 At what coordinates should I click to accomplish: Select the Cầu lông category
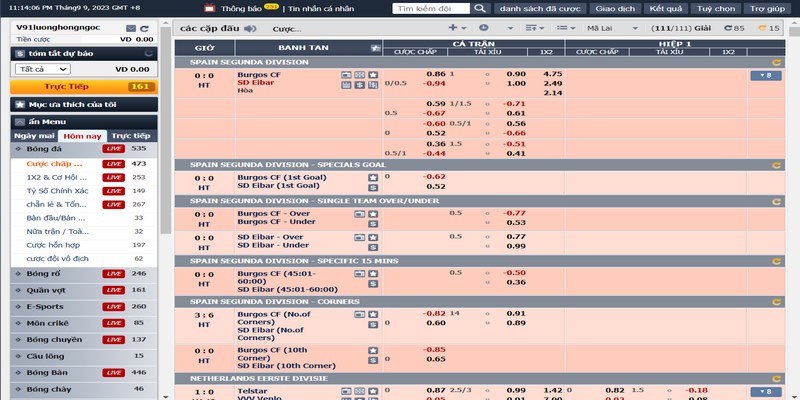(84, 356)
